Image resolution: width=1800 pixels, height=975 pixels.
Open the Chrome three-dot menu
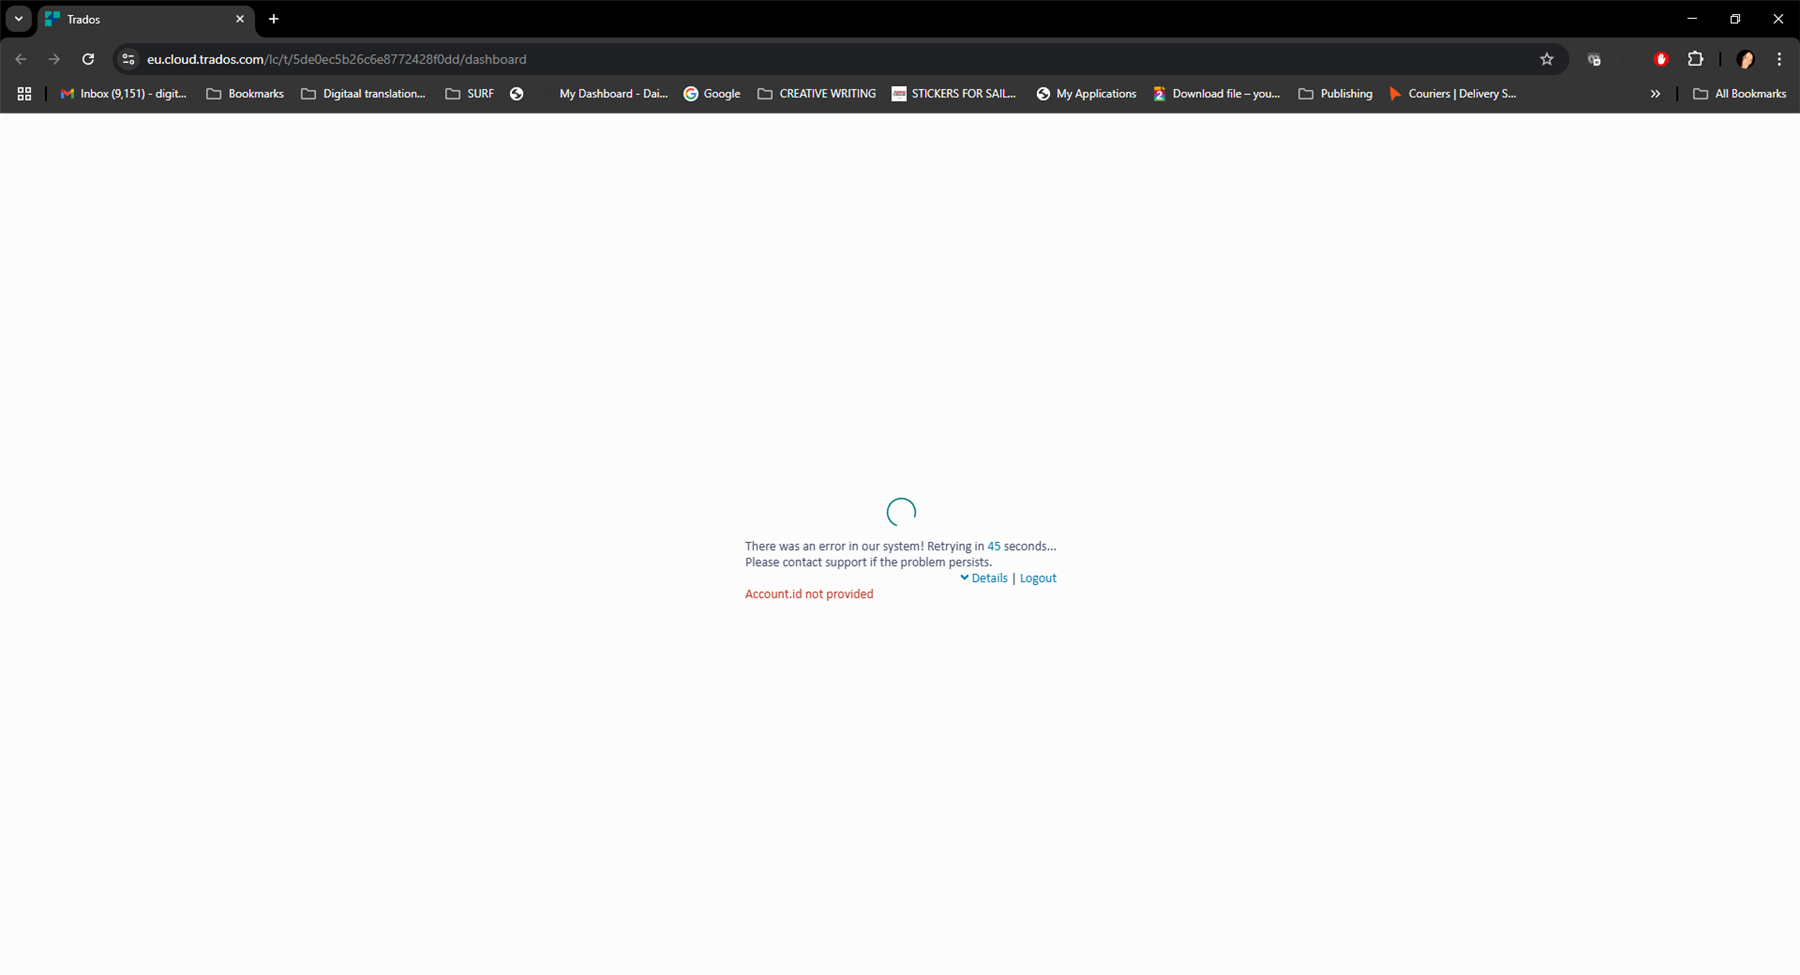(1780, 59)
